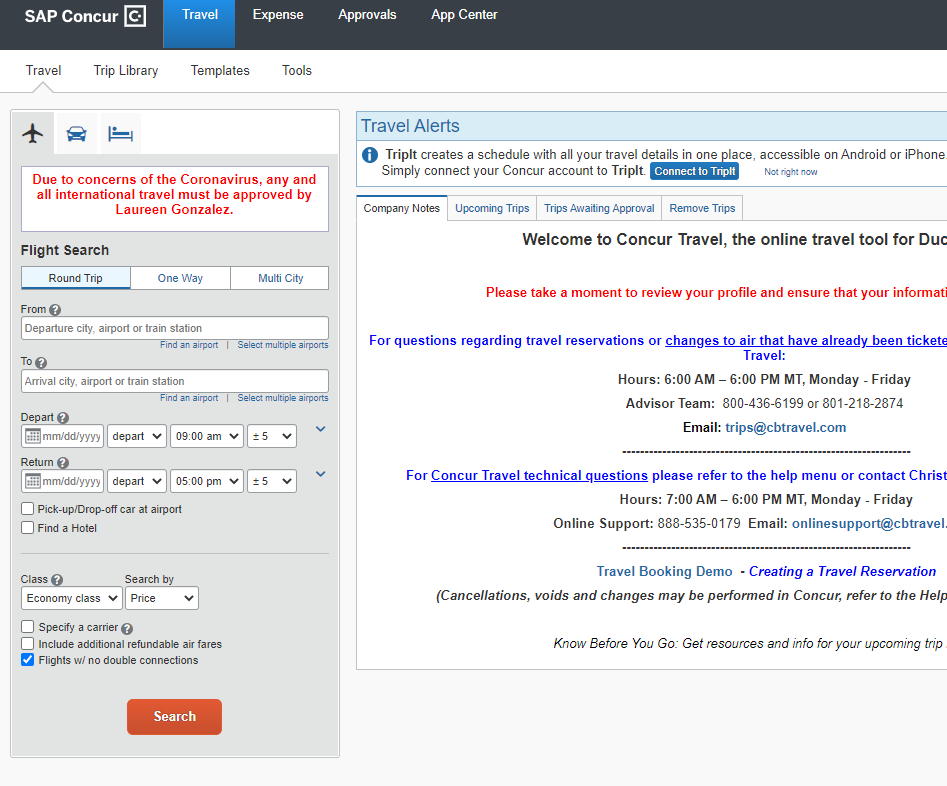The width and height of the screenshot is (947, 786).
Task: Click the Depart date mm/dd/yyyy field
Action: (71, 436)
